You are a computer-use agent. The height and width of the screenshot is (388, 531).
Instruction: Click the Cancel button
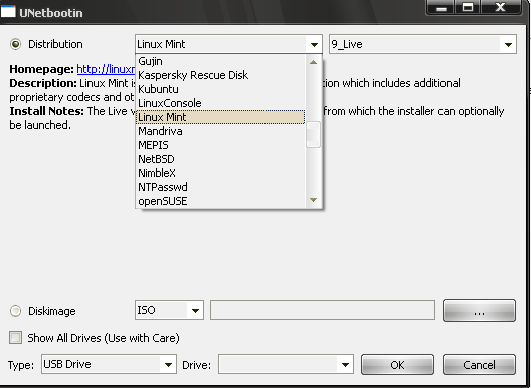479,365
